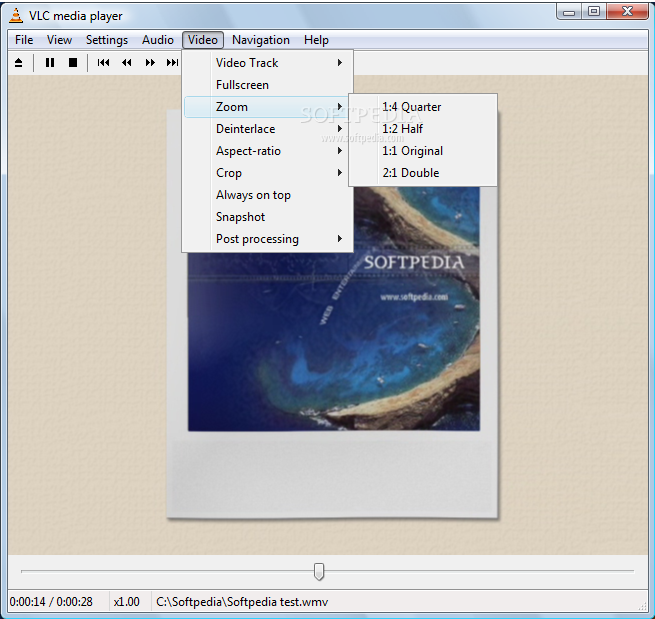Choose Fullscreen from Video menu
This screenshot has width=655, height=619.
pyautogui.click(x=267, y=85)
